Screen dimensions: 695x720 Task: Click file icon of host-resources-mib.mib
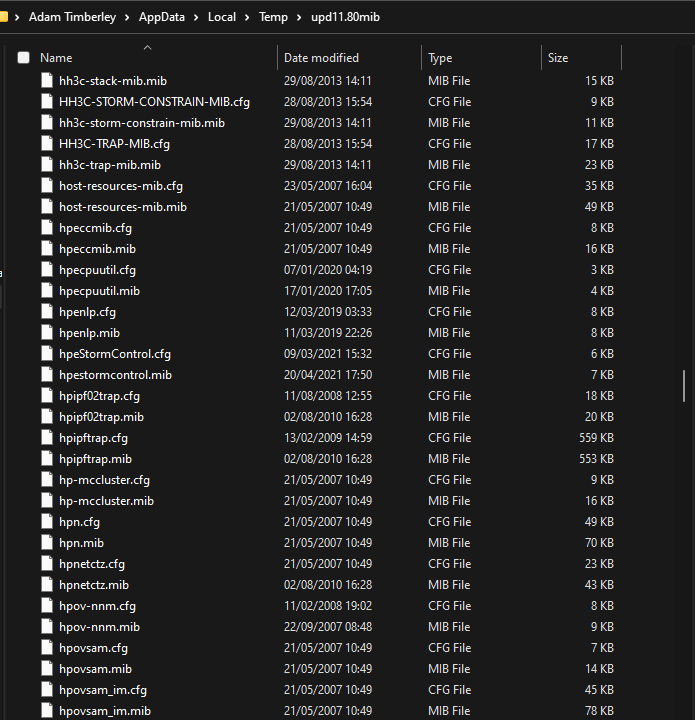47,207
